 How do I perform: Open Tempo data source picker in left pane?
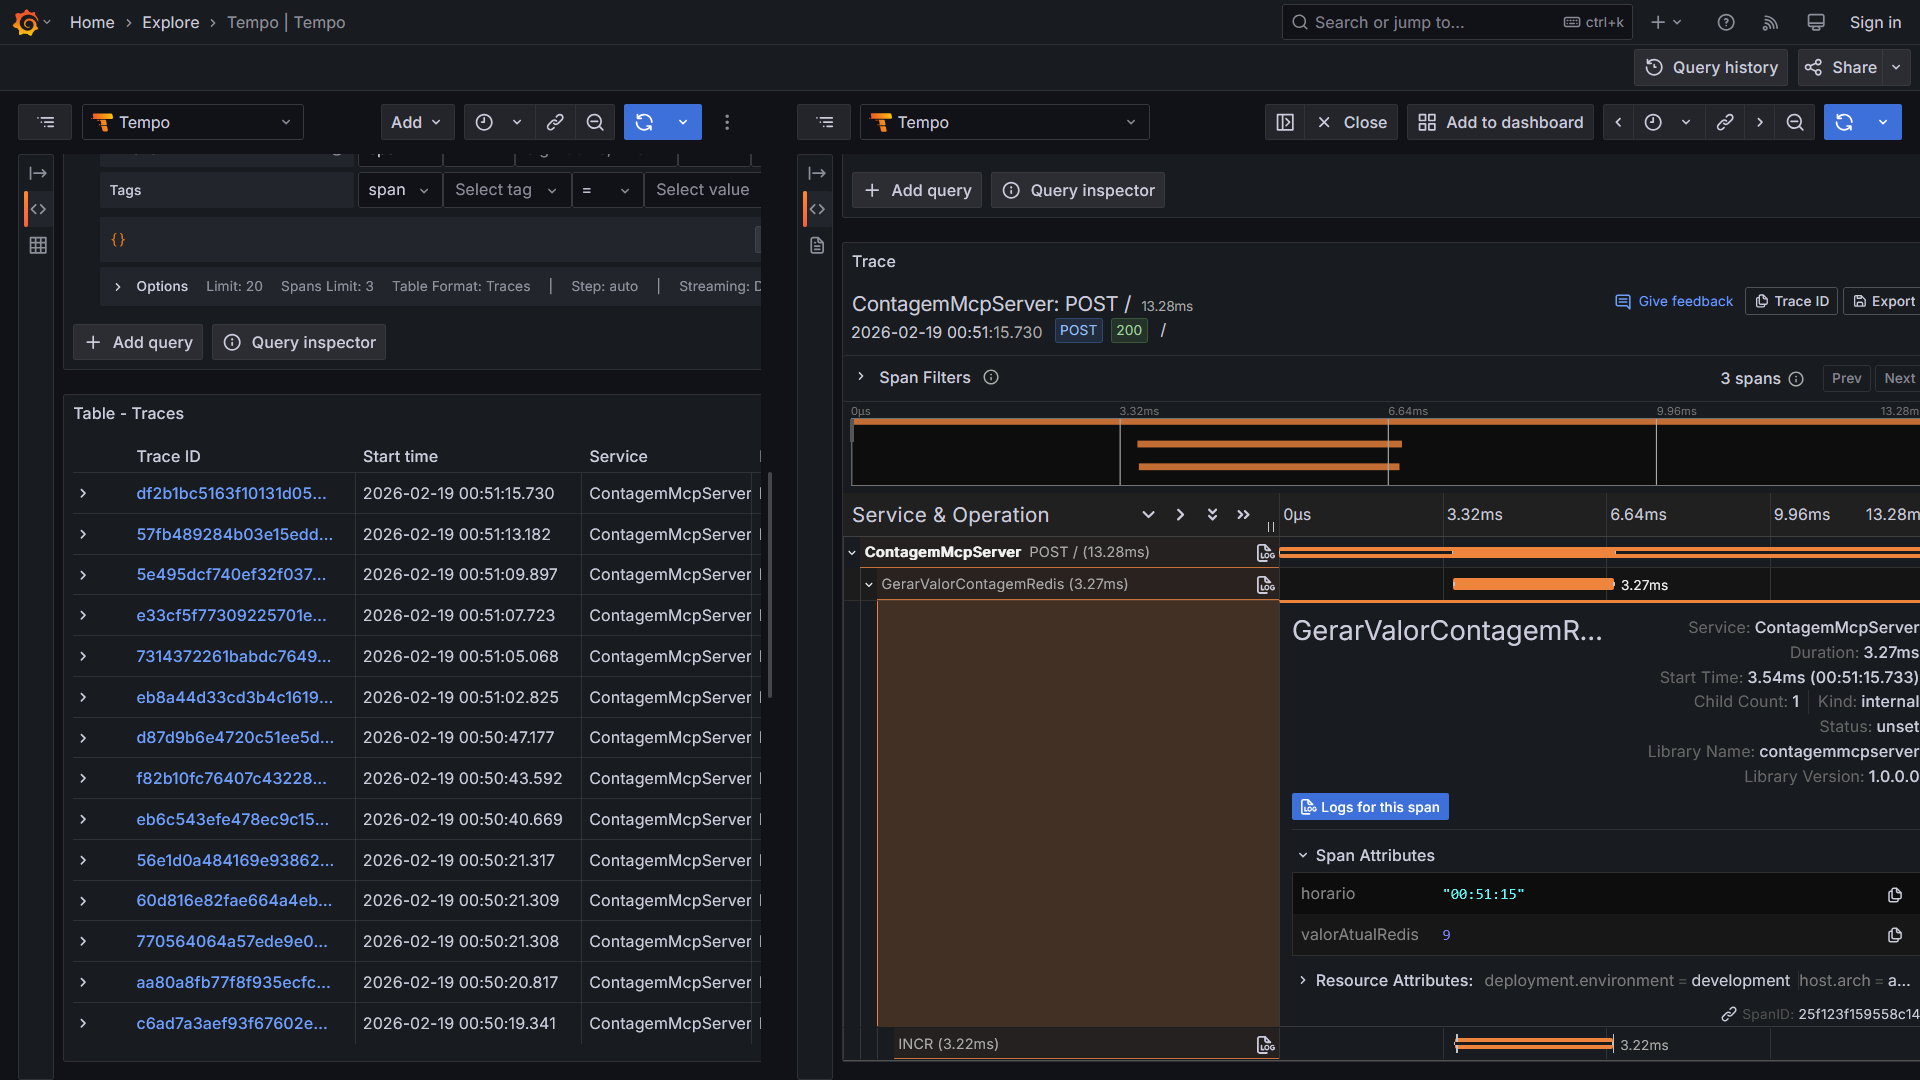pyautogui.click(x=193, y=122)
